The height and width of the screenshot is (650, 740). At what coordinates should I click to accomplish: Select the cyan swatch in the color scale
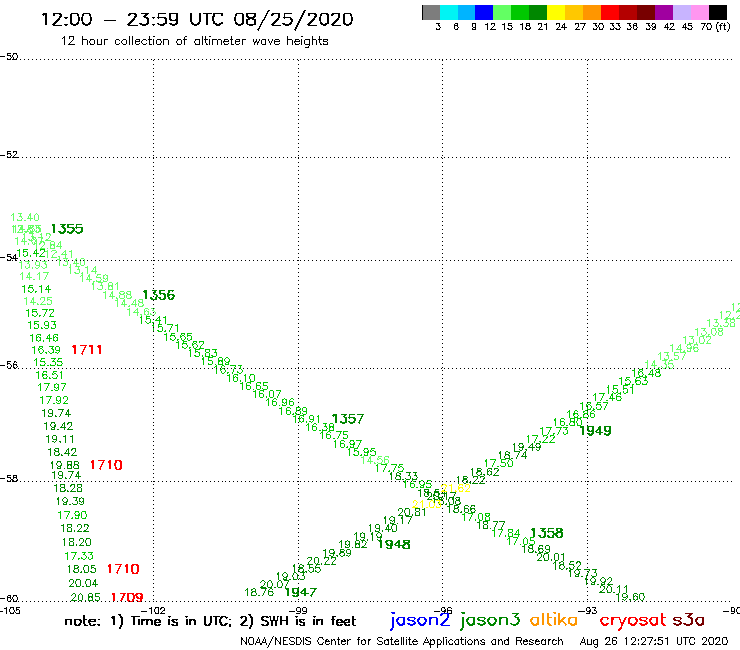tap(449, 12)
